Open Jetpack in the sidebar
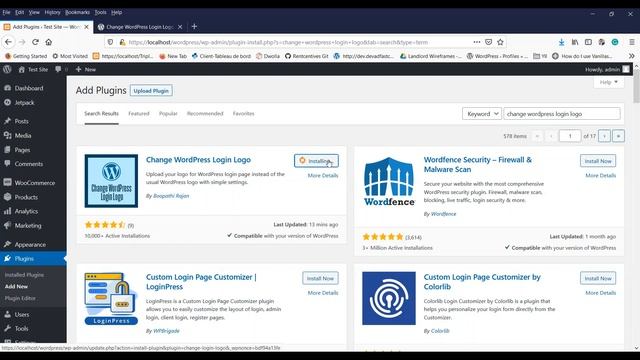 [x=24, y=102]
